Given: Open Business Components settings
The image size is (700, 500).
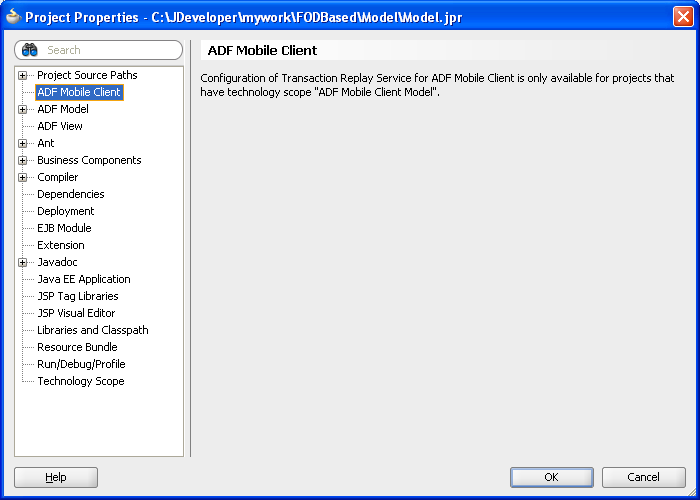Looking at the screenshot, I should pyautogui.click(x=89, y=160).
